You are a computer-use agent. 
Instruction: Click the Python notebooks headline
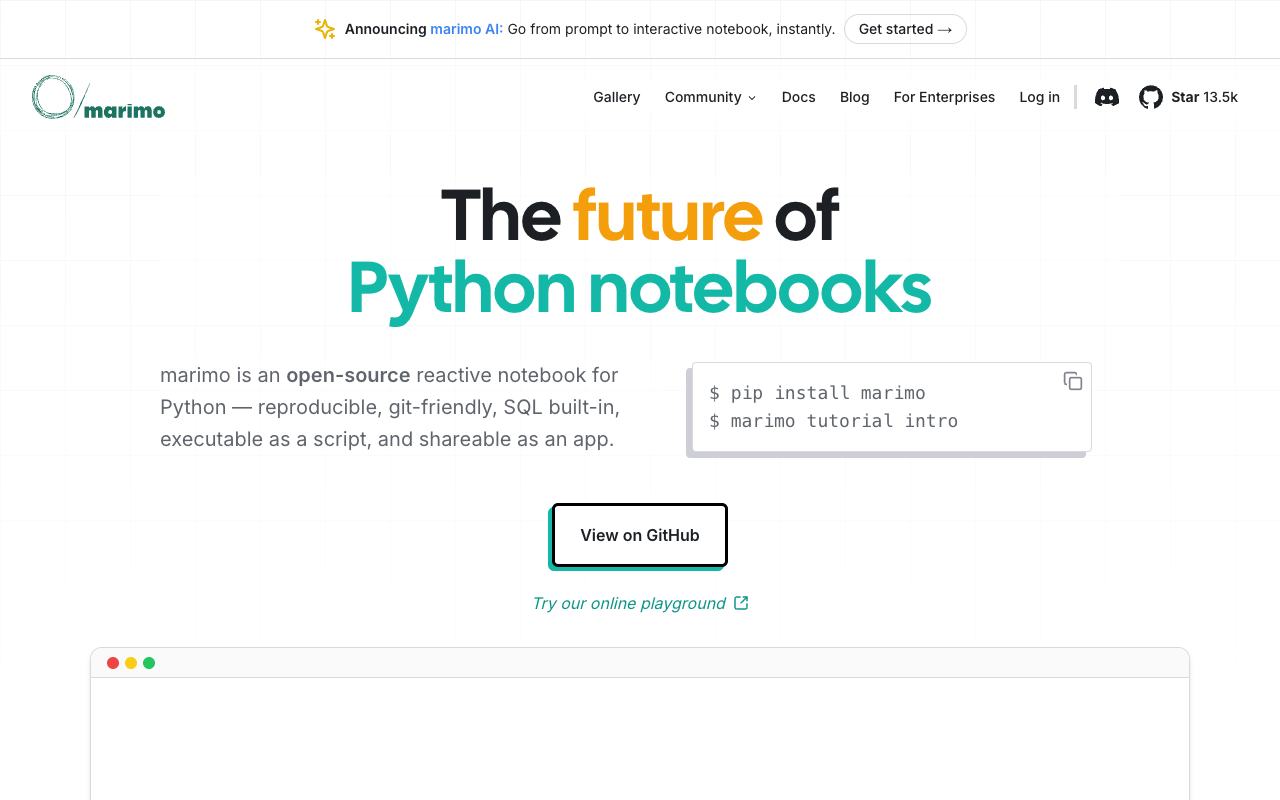coord(640,288)
